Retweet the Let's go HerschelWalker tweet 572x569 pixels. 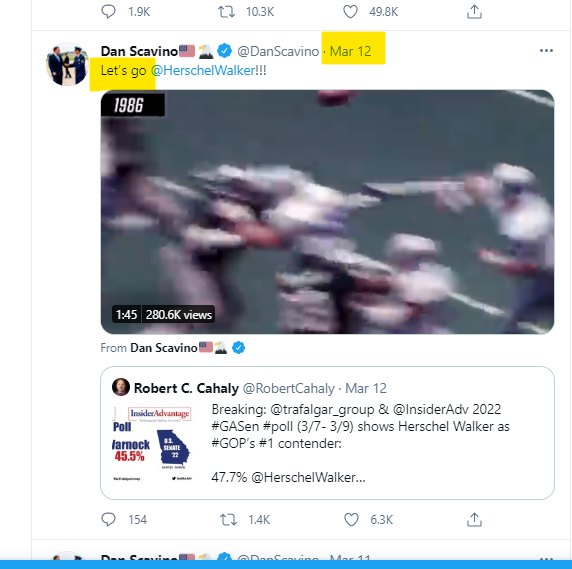[x=228, y=519]
